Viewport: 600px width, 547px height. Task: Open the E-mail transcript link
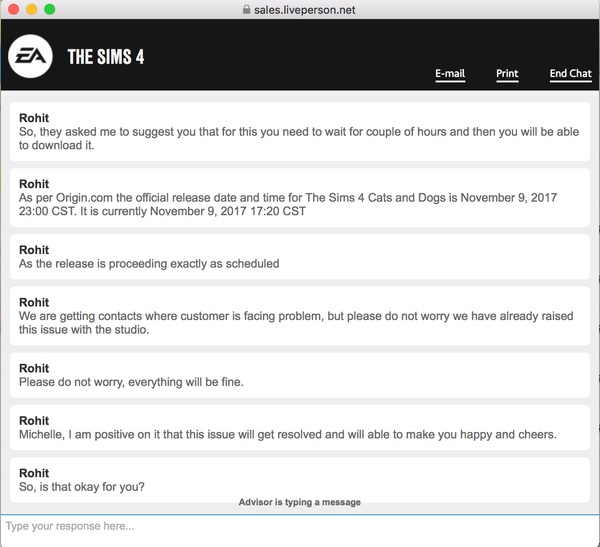point(450,73)
